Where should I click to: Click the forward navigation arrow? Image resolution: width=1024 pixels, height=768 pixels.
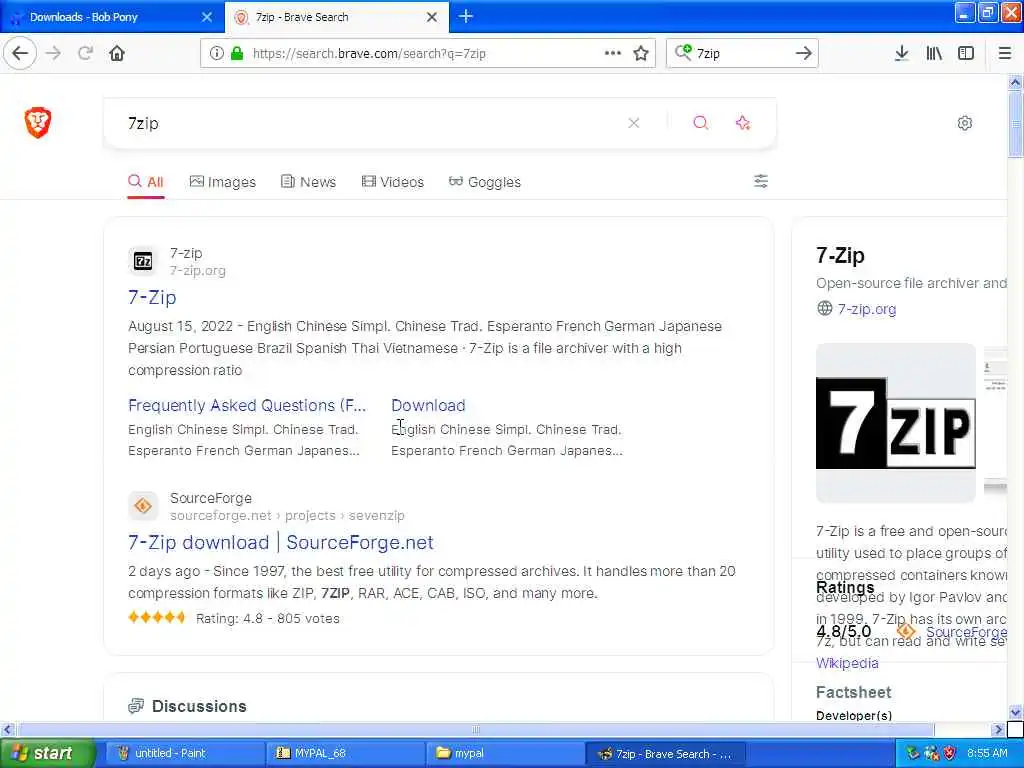click(x=54, y=53)
